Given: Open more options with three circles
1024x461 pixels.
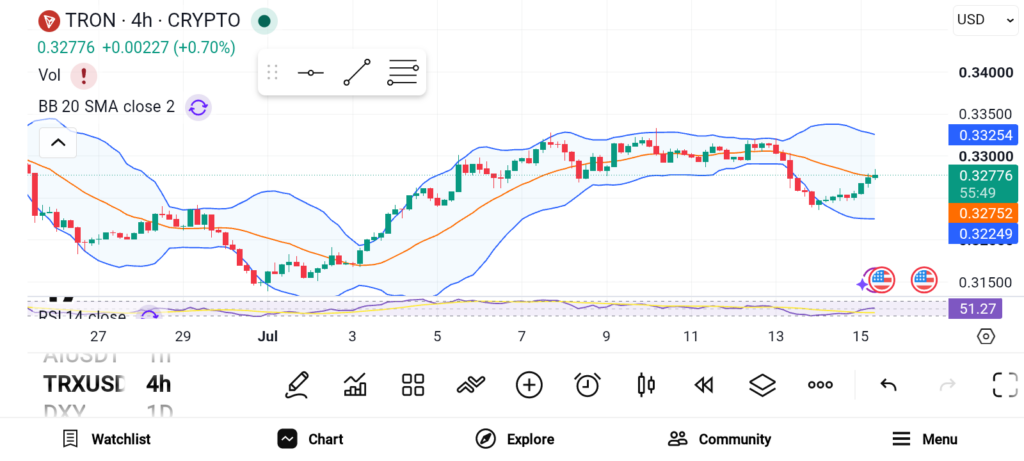Looking at the screenshot, I should [x=820, y=385].
